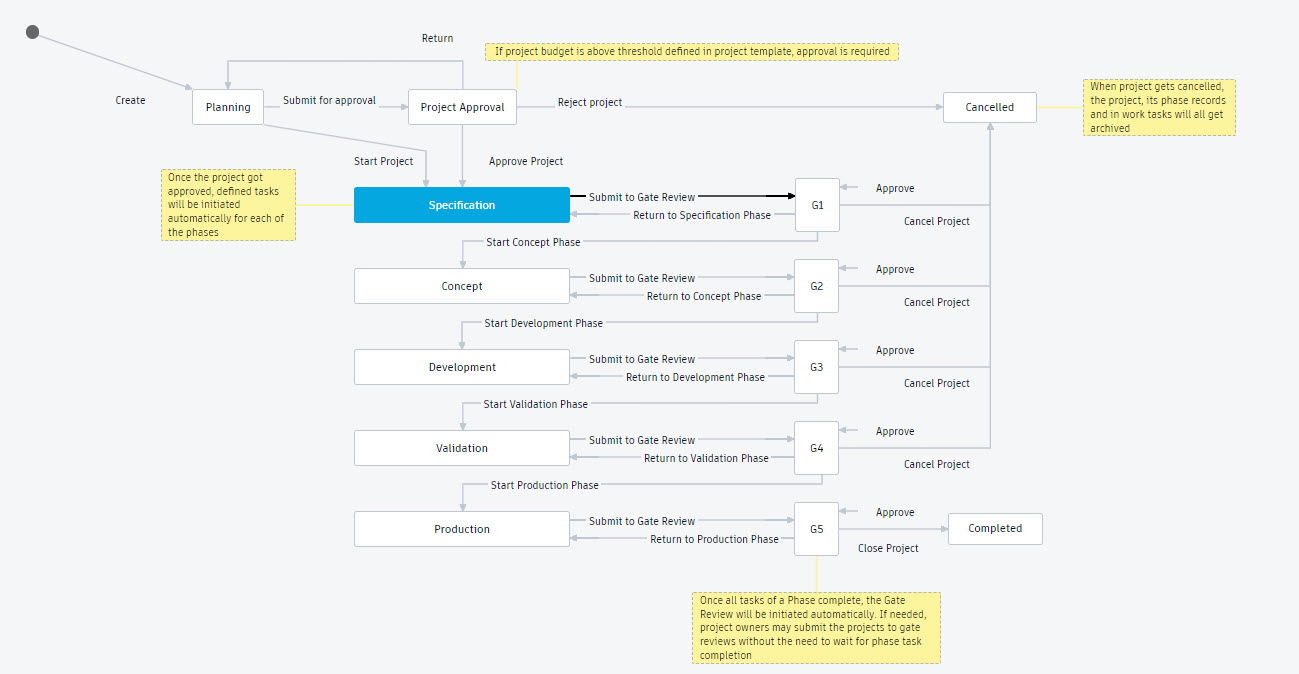Click the G1 gate review node
The height and width of the screenshot is (674, 1299).
[x=817, y=205]
